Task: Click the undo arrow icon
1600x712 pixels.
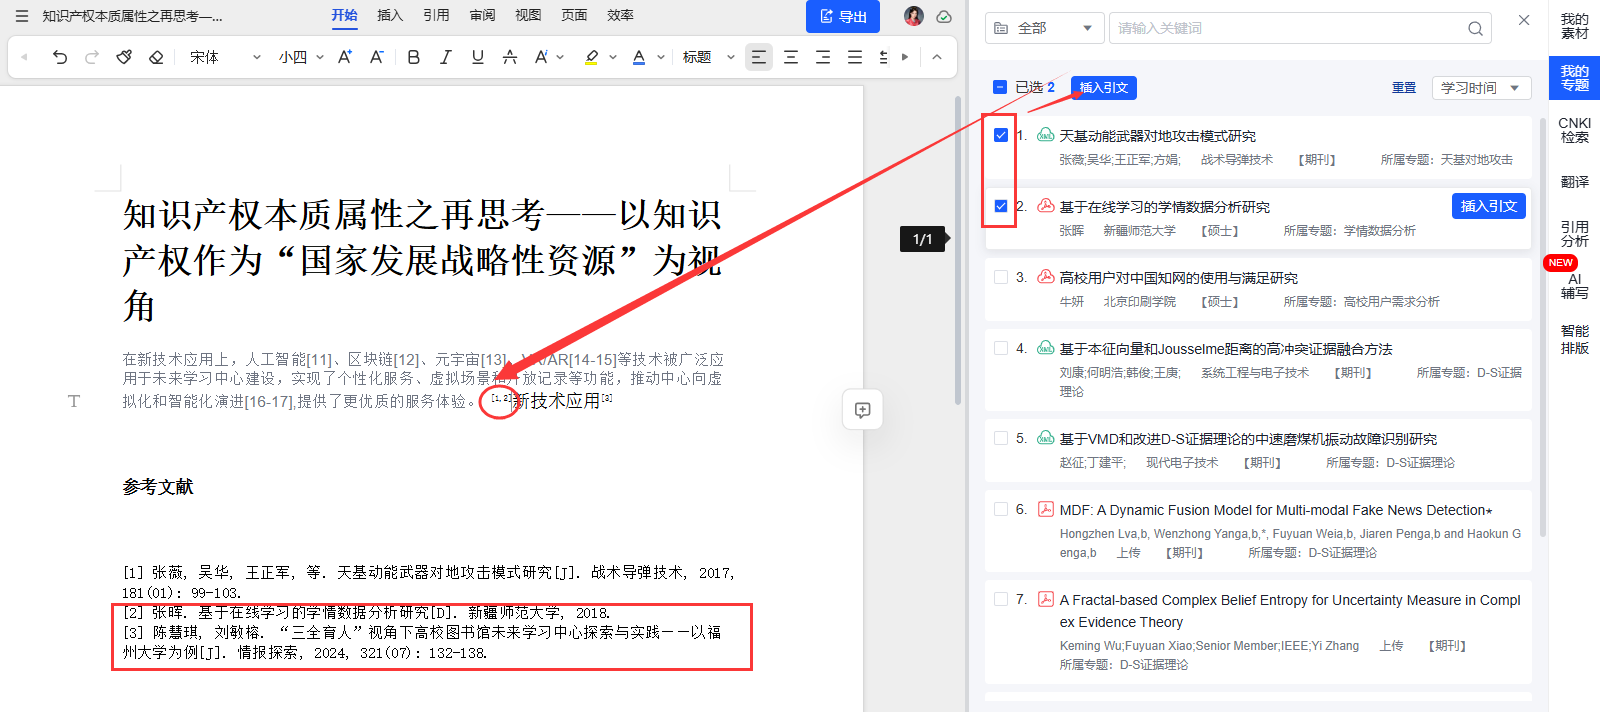Action: coord(60,57)
